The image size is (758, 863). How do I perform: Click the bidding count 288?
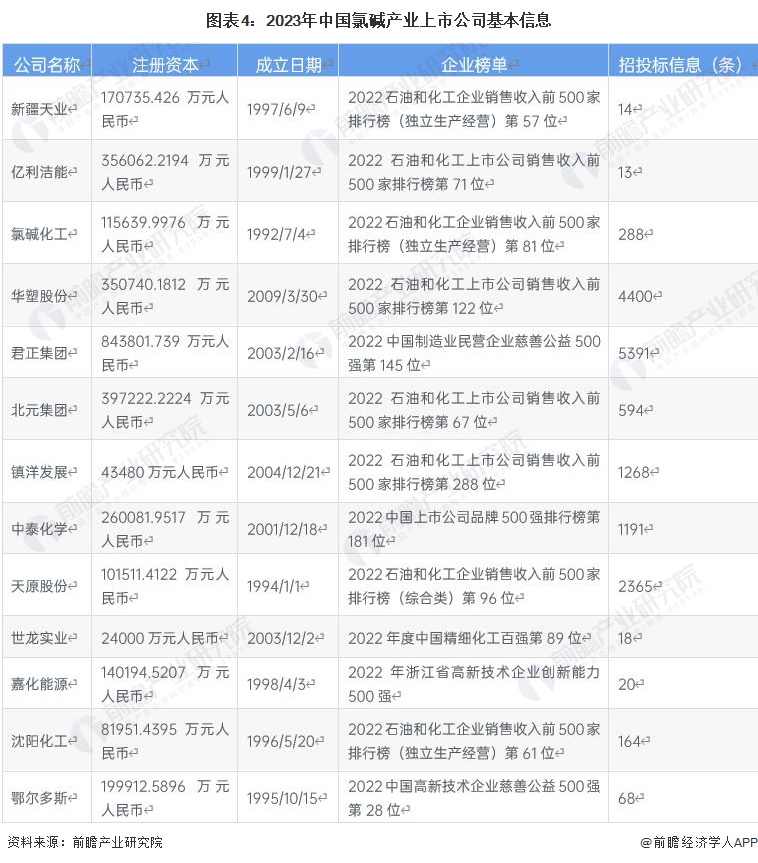pyautogui.click(x=631, y=234)
